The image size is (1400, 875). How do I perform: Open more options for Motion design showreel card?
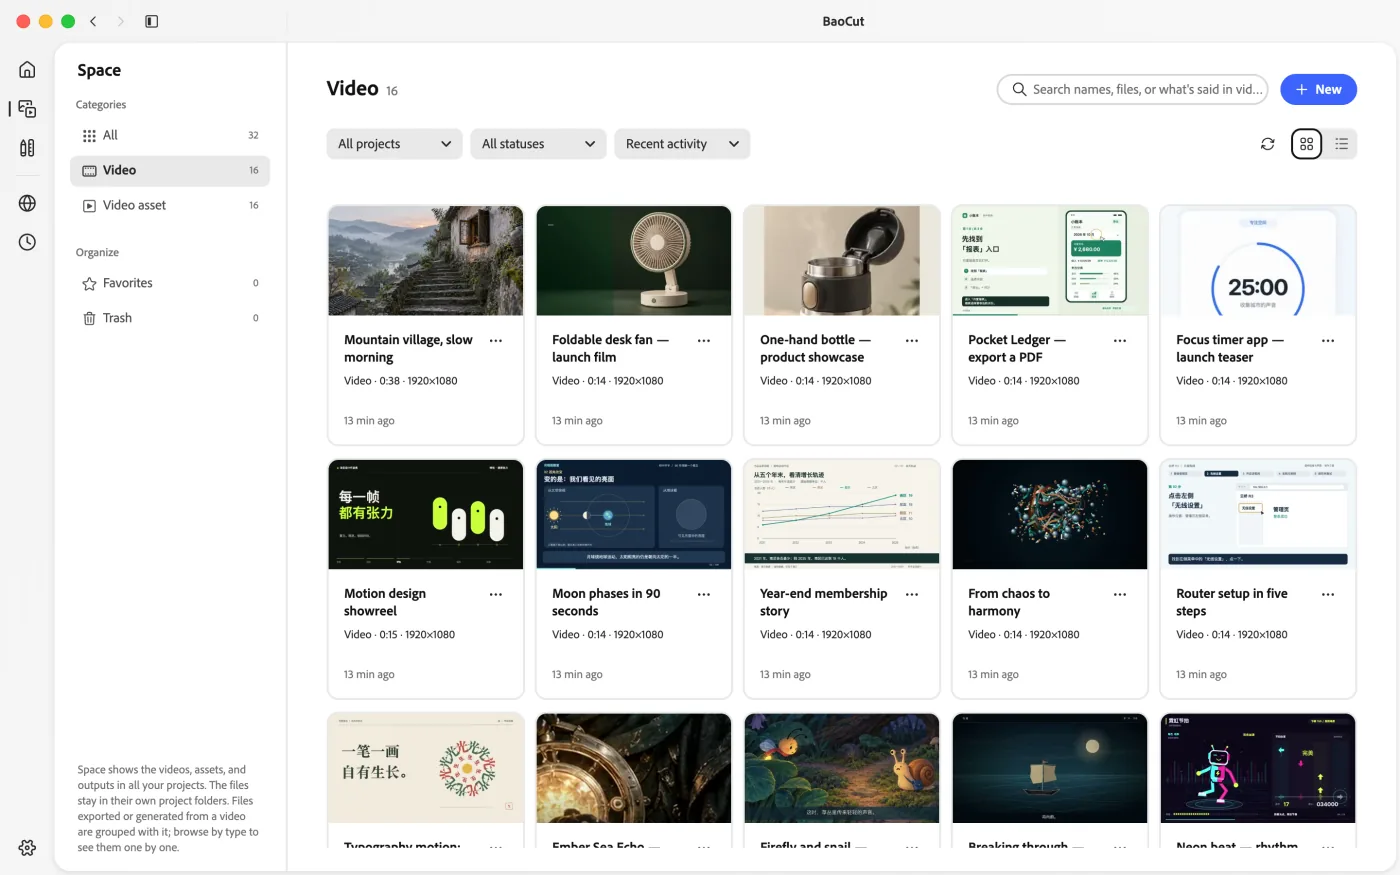coord(495,595)
